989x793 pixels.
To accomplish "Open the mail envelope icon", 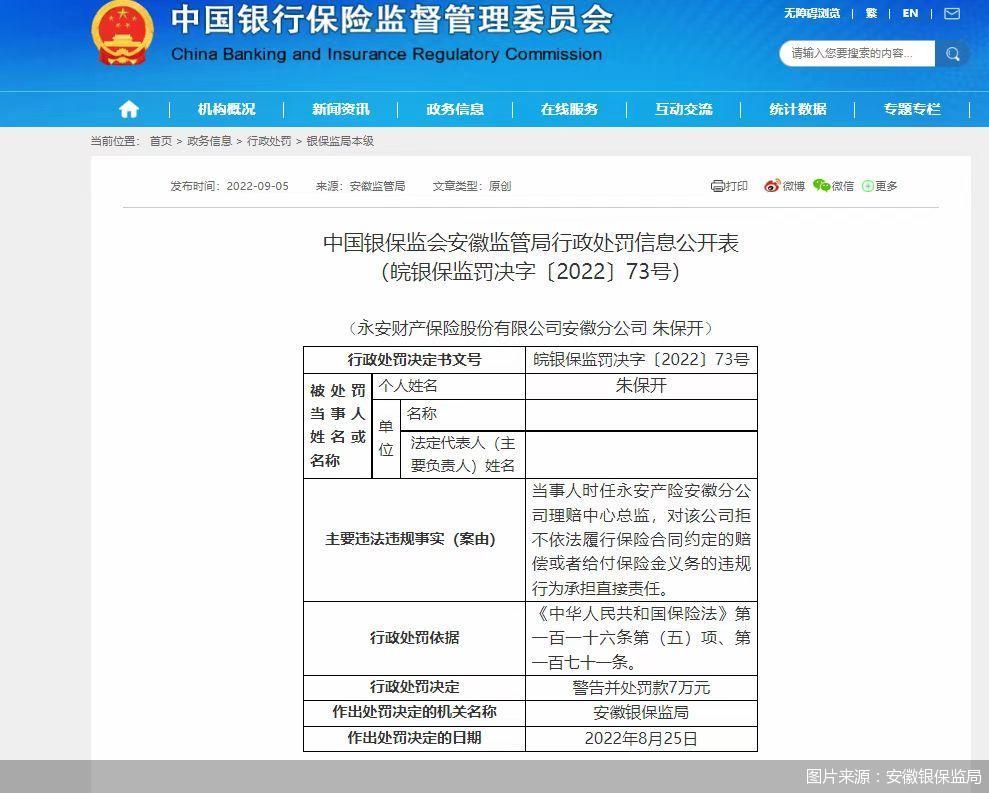I will [952, 13].
